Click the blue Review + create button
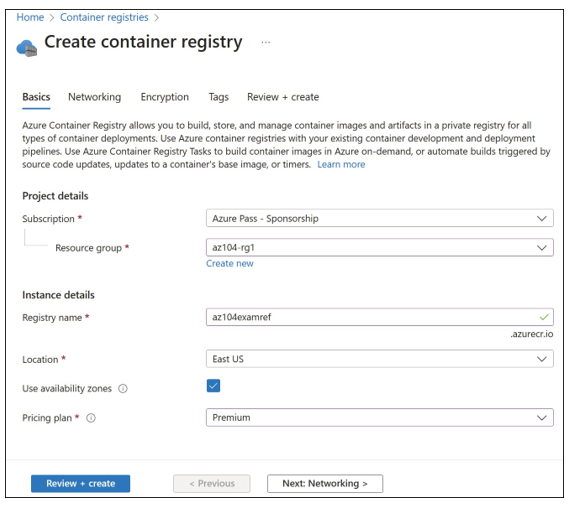Viewport: 569px width, 505px height. (x=81, y=484)
